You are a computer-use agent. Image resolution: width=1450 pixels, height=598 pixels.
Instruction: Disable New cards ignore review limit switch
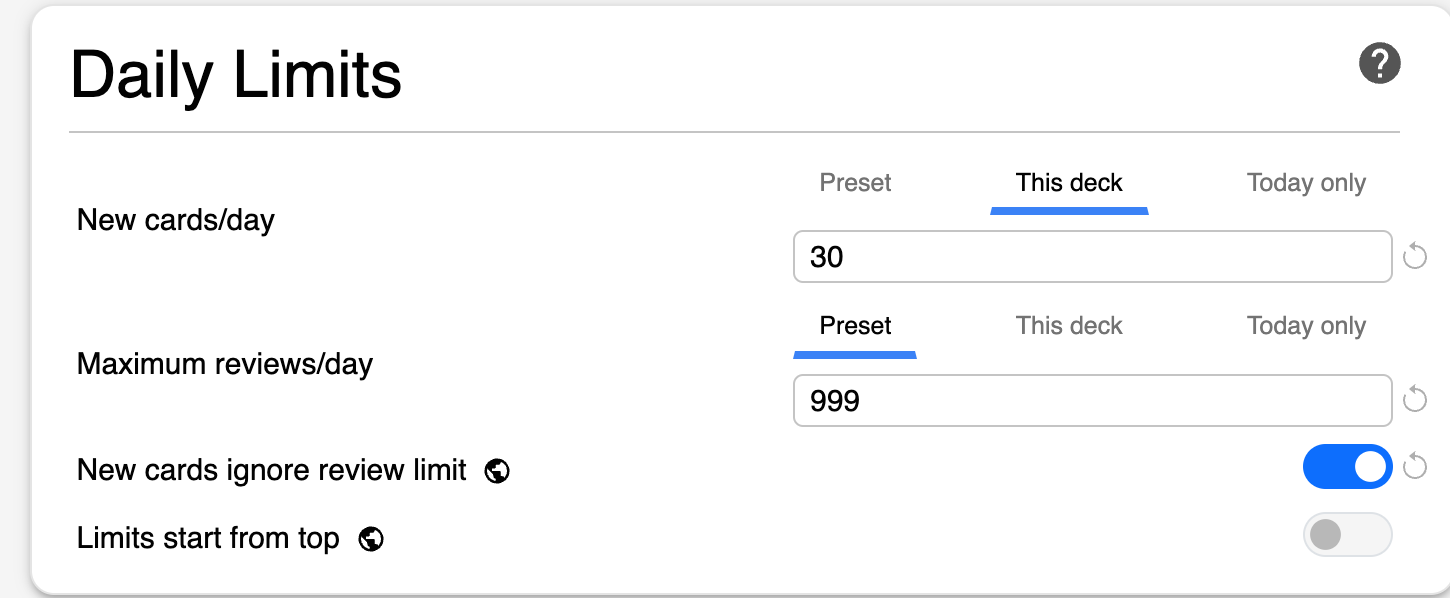1347,467
